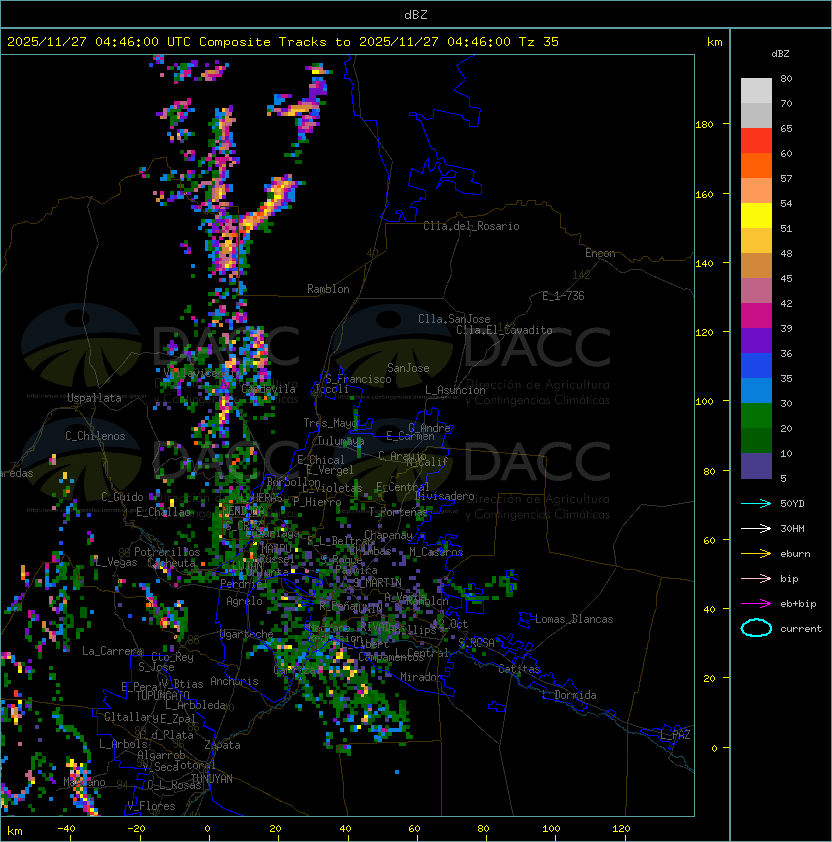Click the Ugarteche place label

click(x=247, y=634)
